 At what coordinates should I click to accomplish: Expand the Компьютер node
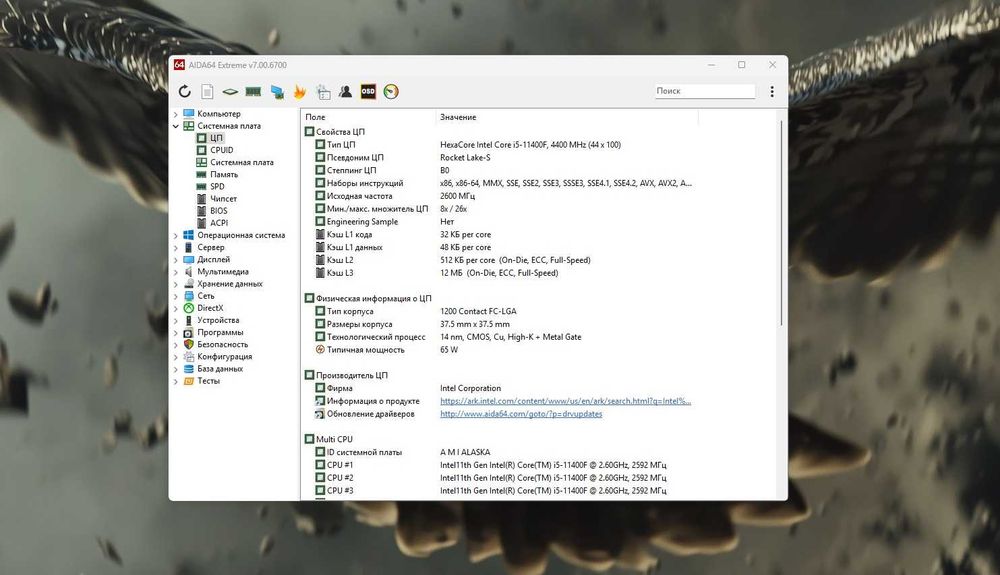[x=176, y=114]
